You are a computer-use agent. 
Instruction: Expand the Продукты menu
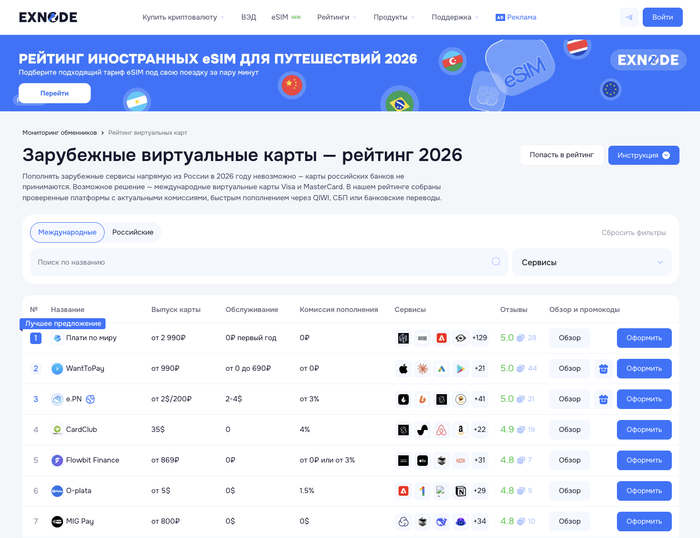click(394, 17)
